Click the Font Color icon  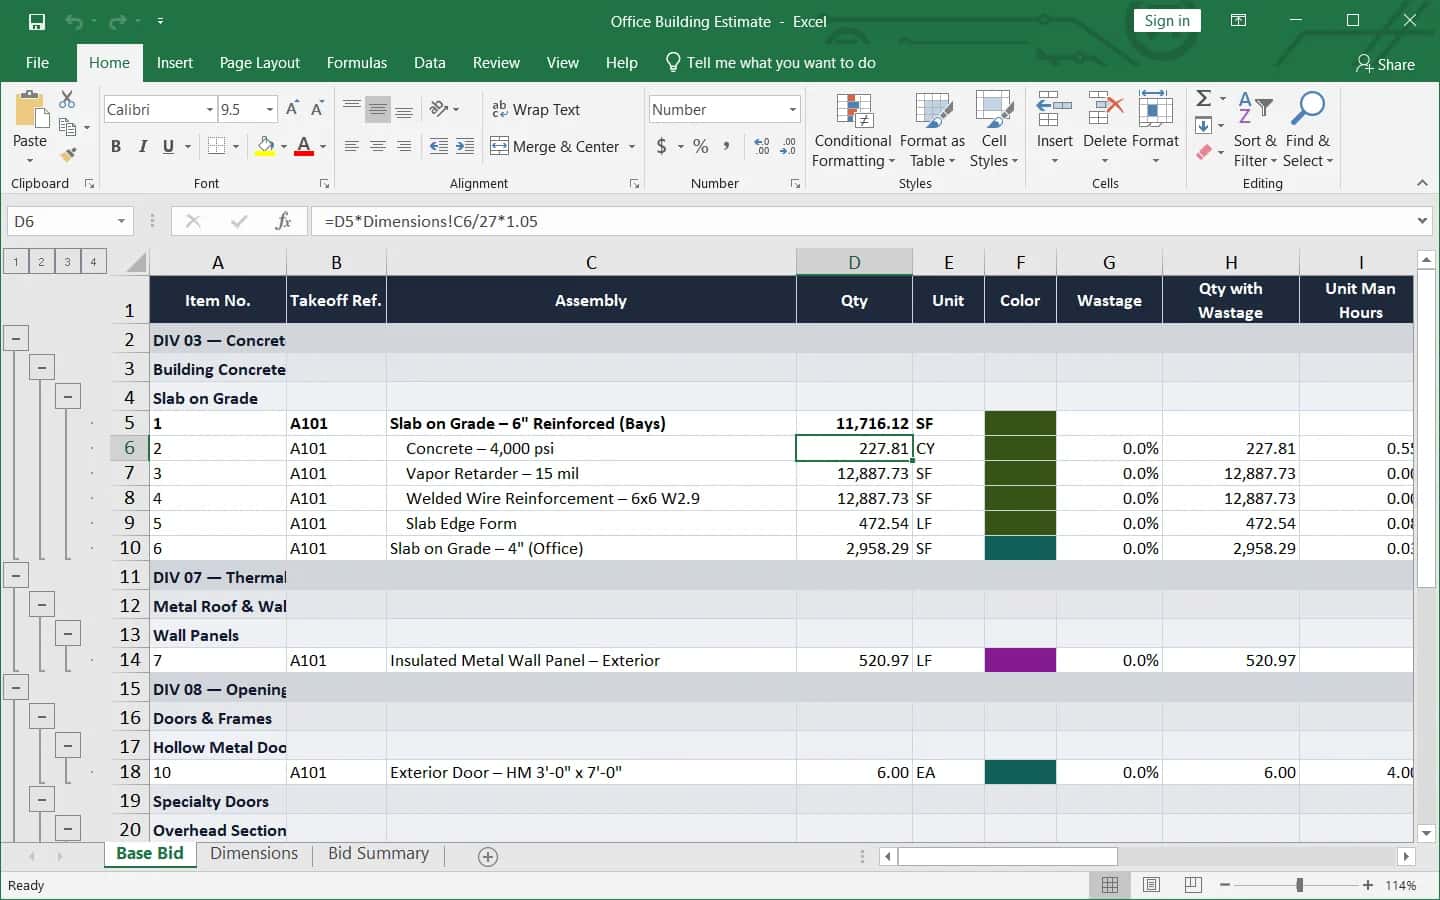305,146
